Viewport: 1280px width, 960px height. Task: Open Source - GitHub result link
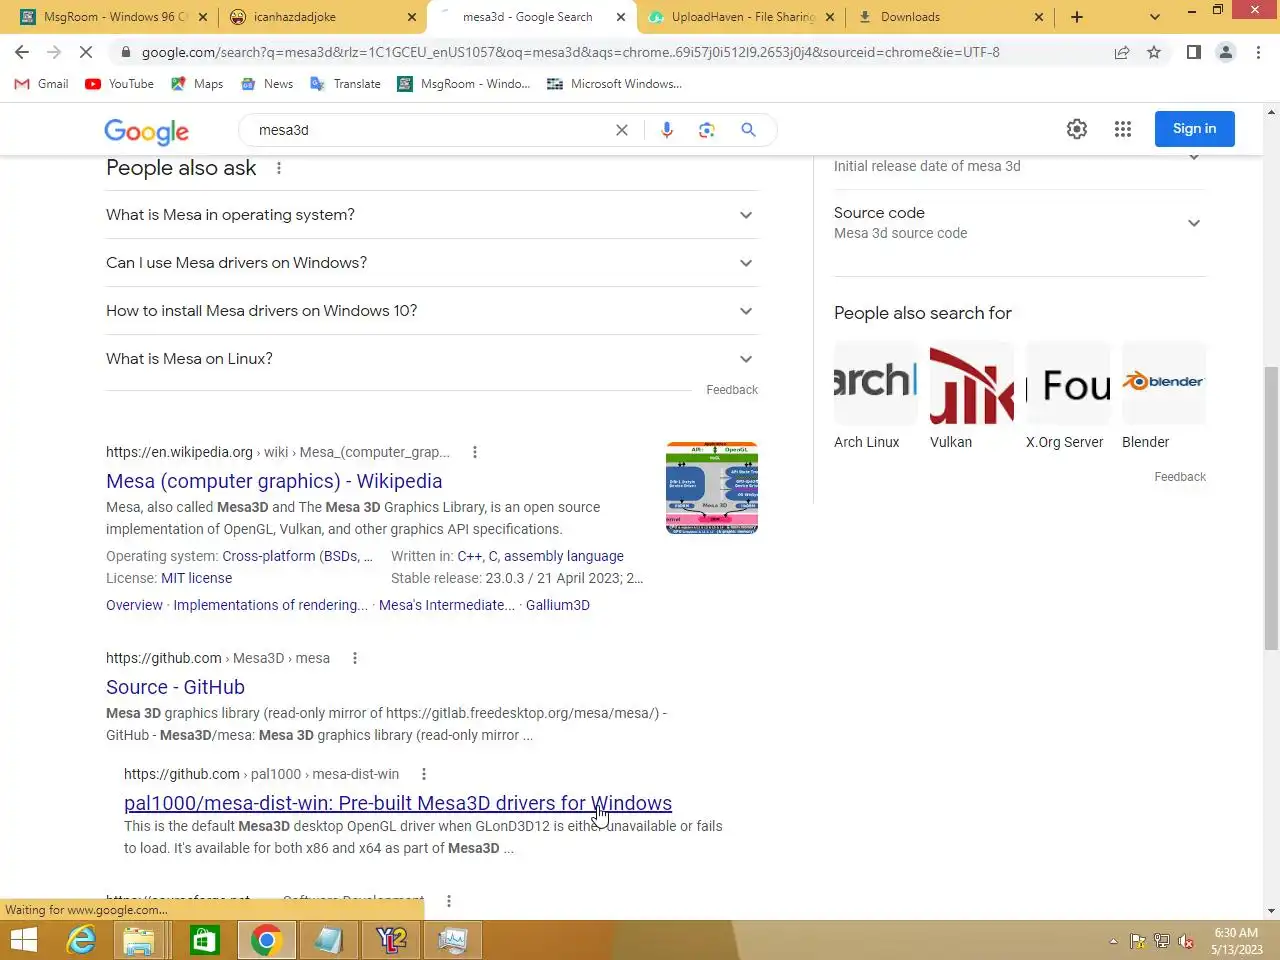click(x=175, y=687)
